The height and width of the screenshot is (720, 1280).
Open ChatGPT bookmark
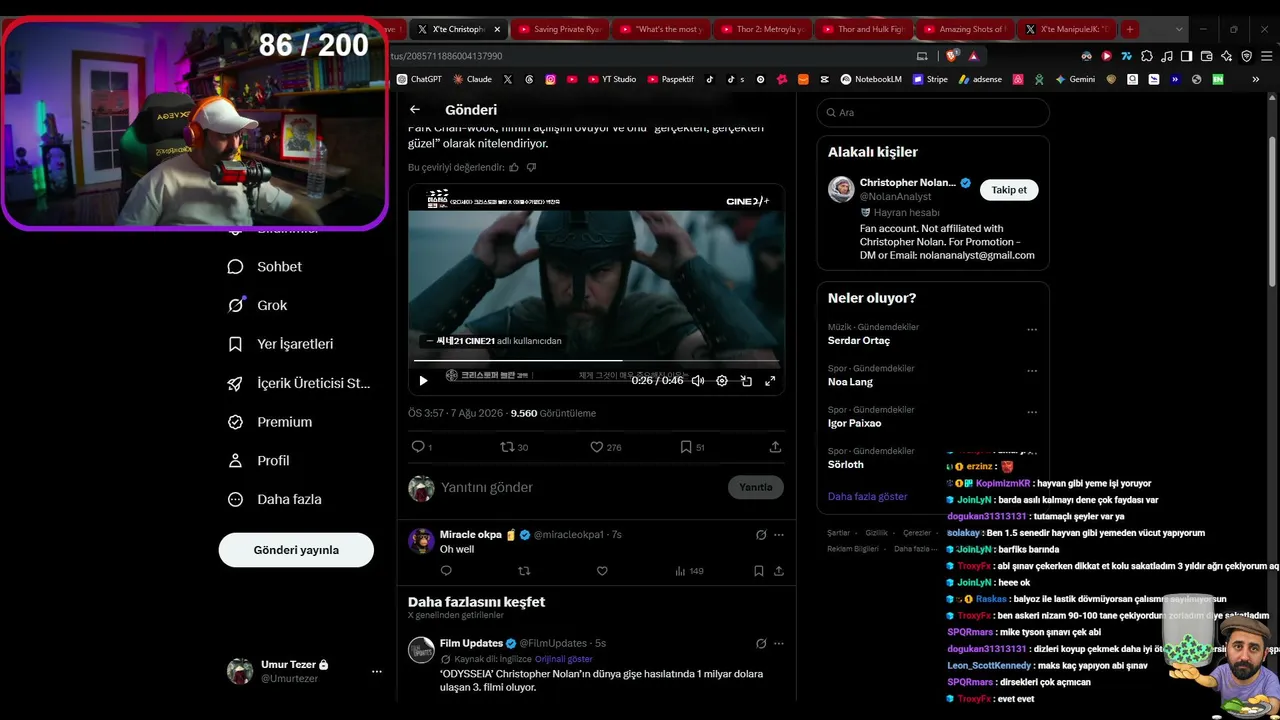pyautogui.click(x=419, y=79)
